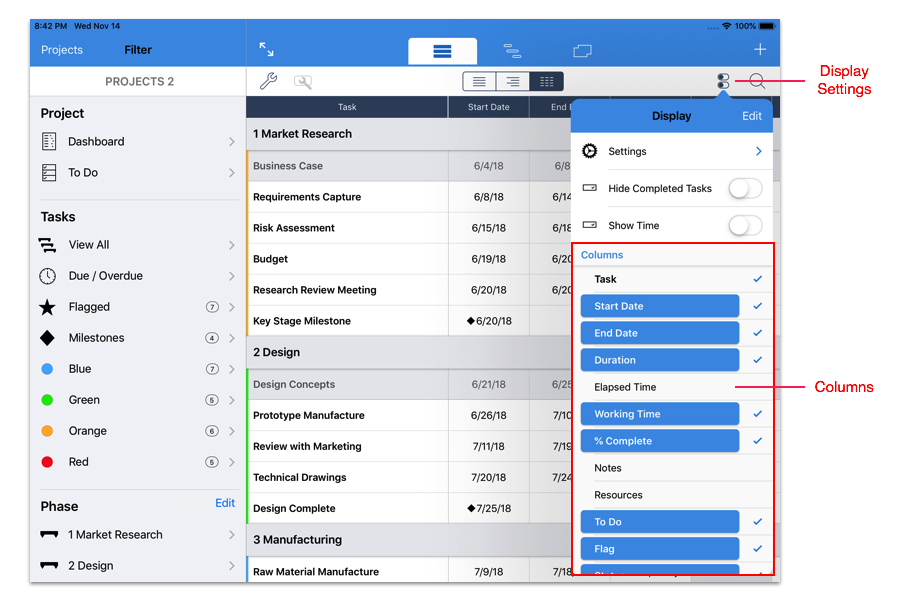Toggle Hide Completed Tasks switch
This screenshot has width=902, height=605.
point(745,188)
